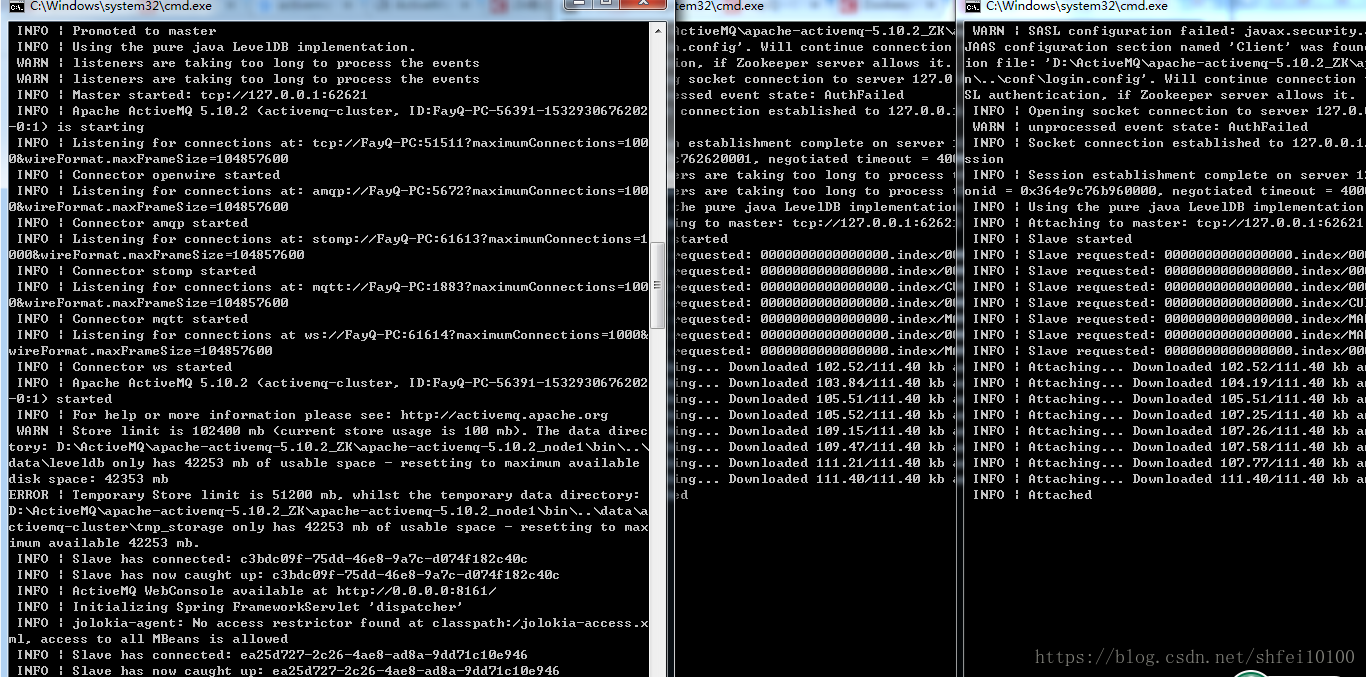Maximize the left cmd.exe window
1366x677 pixels.
click(x=606, y=5)
